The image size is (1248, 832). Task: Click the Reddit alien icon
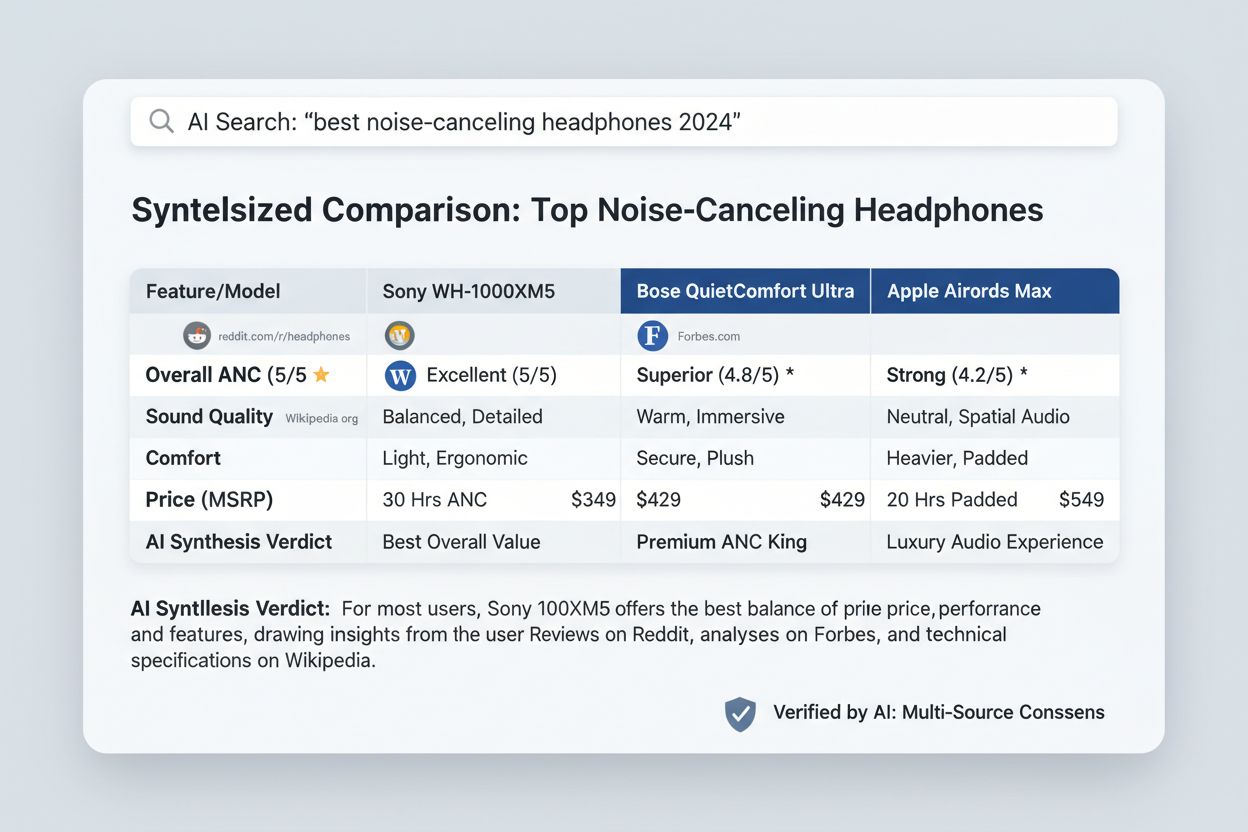(197, 335)
